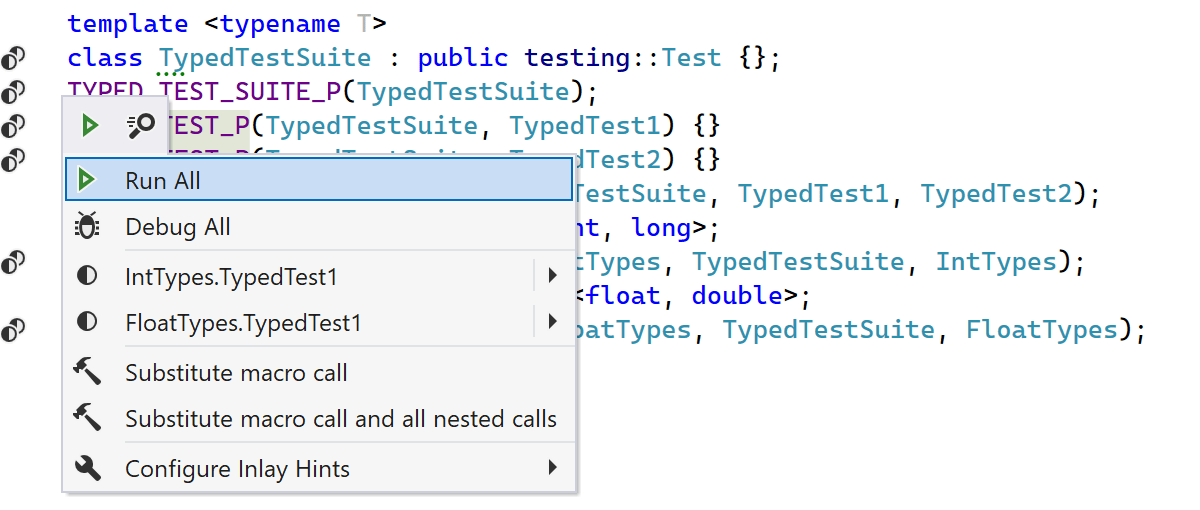
Task: Expand the FloatTypes.TypedTest1 submenu arrow
Action: point(552,322)
